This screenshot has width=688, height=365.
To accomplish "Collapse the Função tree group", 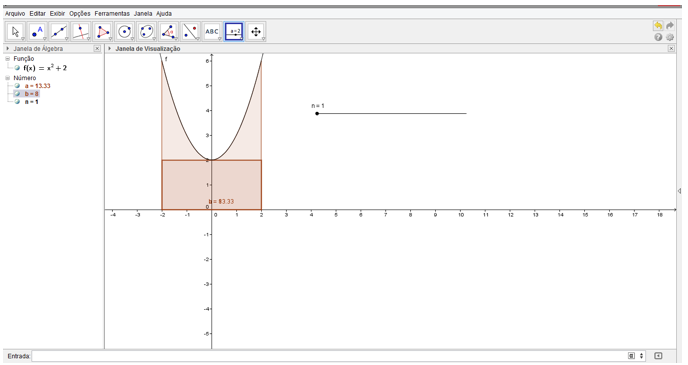I will (7, 59).
